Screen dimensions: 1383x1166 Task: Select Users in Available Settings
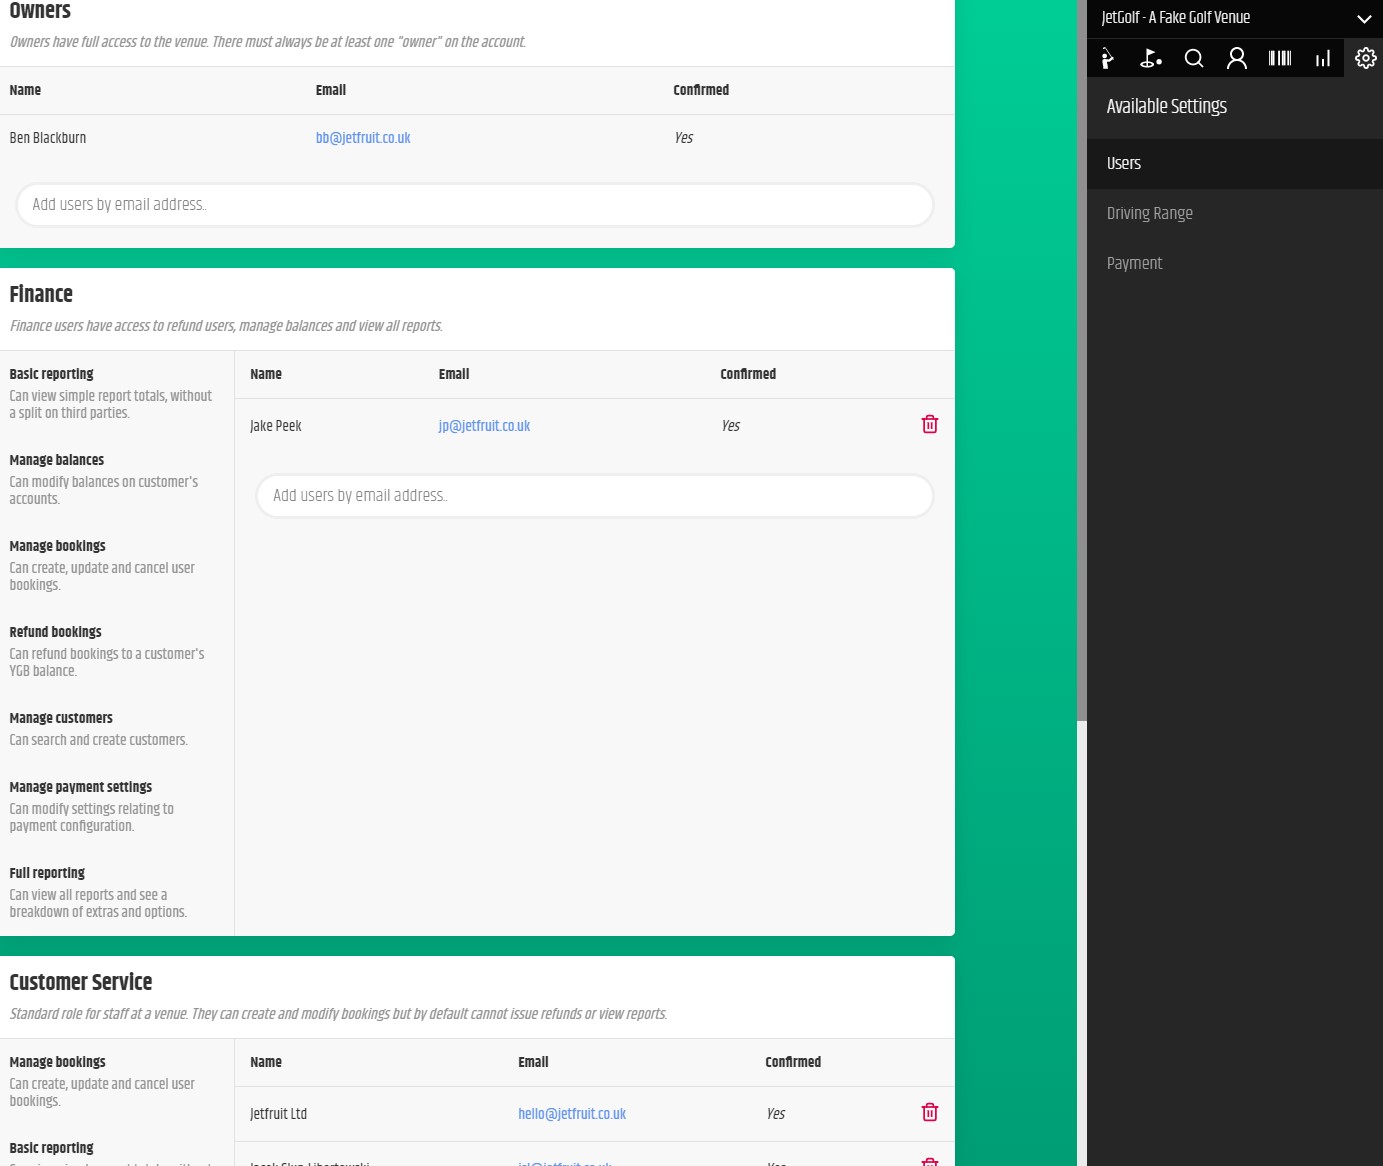1235,164
